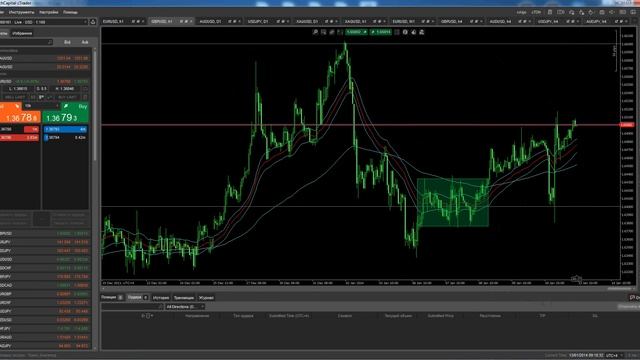Click the green sell button in chart toolbar
The image size is (640, 360).
coord(356,32)
